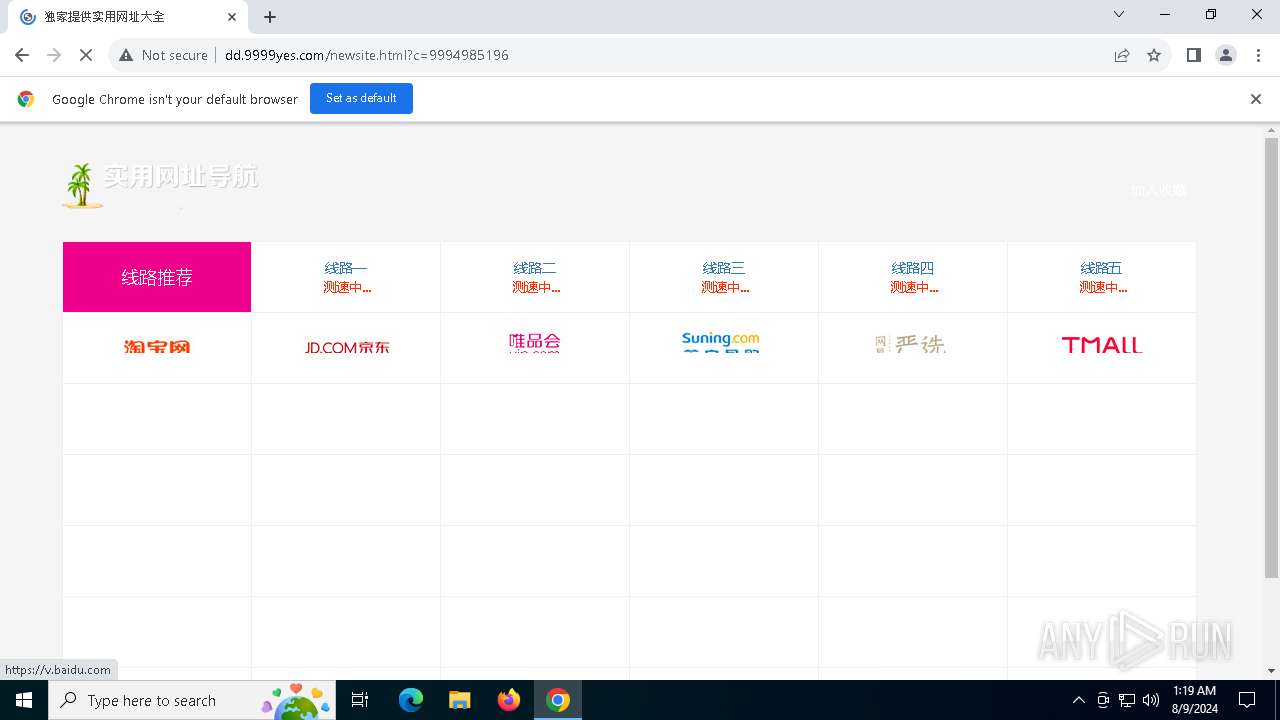Show hidden tray icons
The height and width of the screenshot is (720, 1280).
[x=1078, y=700]
